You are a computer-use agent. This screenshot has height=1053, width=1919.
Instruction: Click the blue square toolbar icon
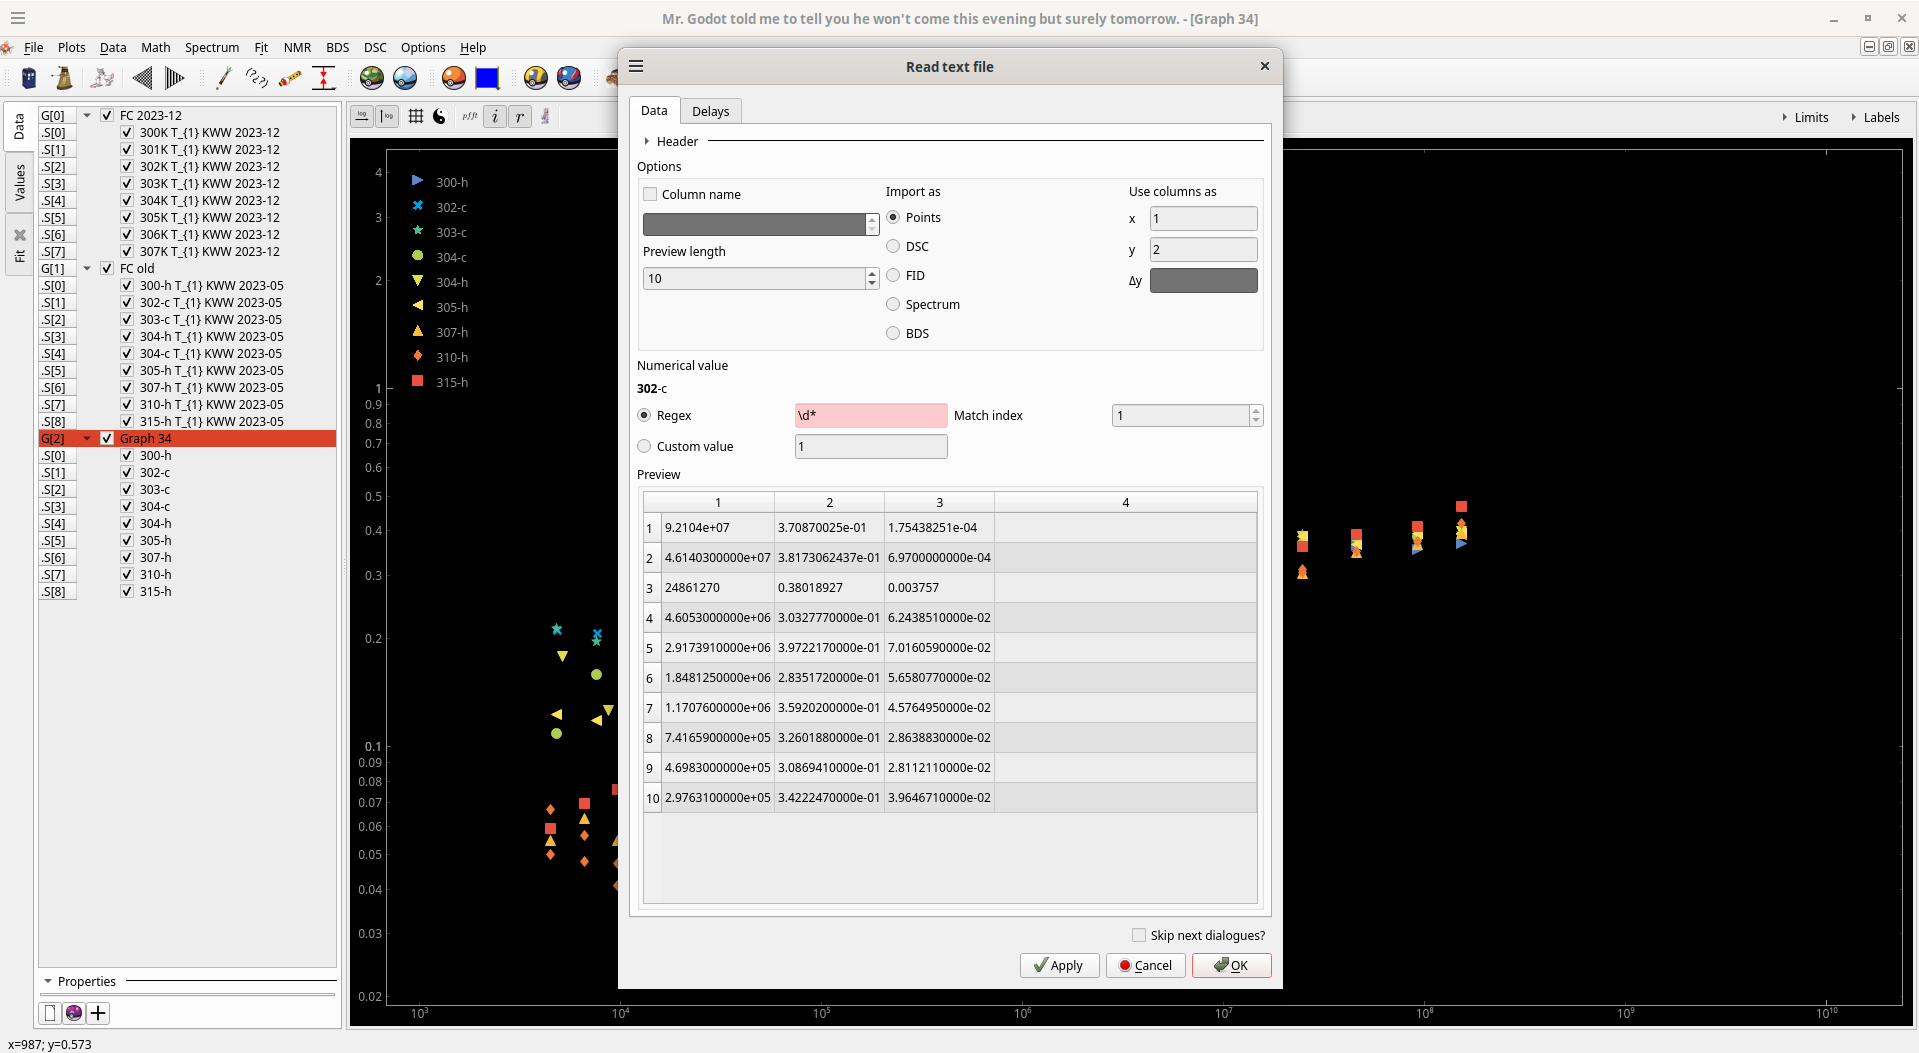[487, 78]
